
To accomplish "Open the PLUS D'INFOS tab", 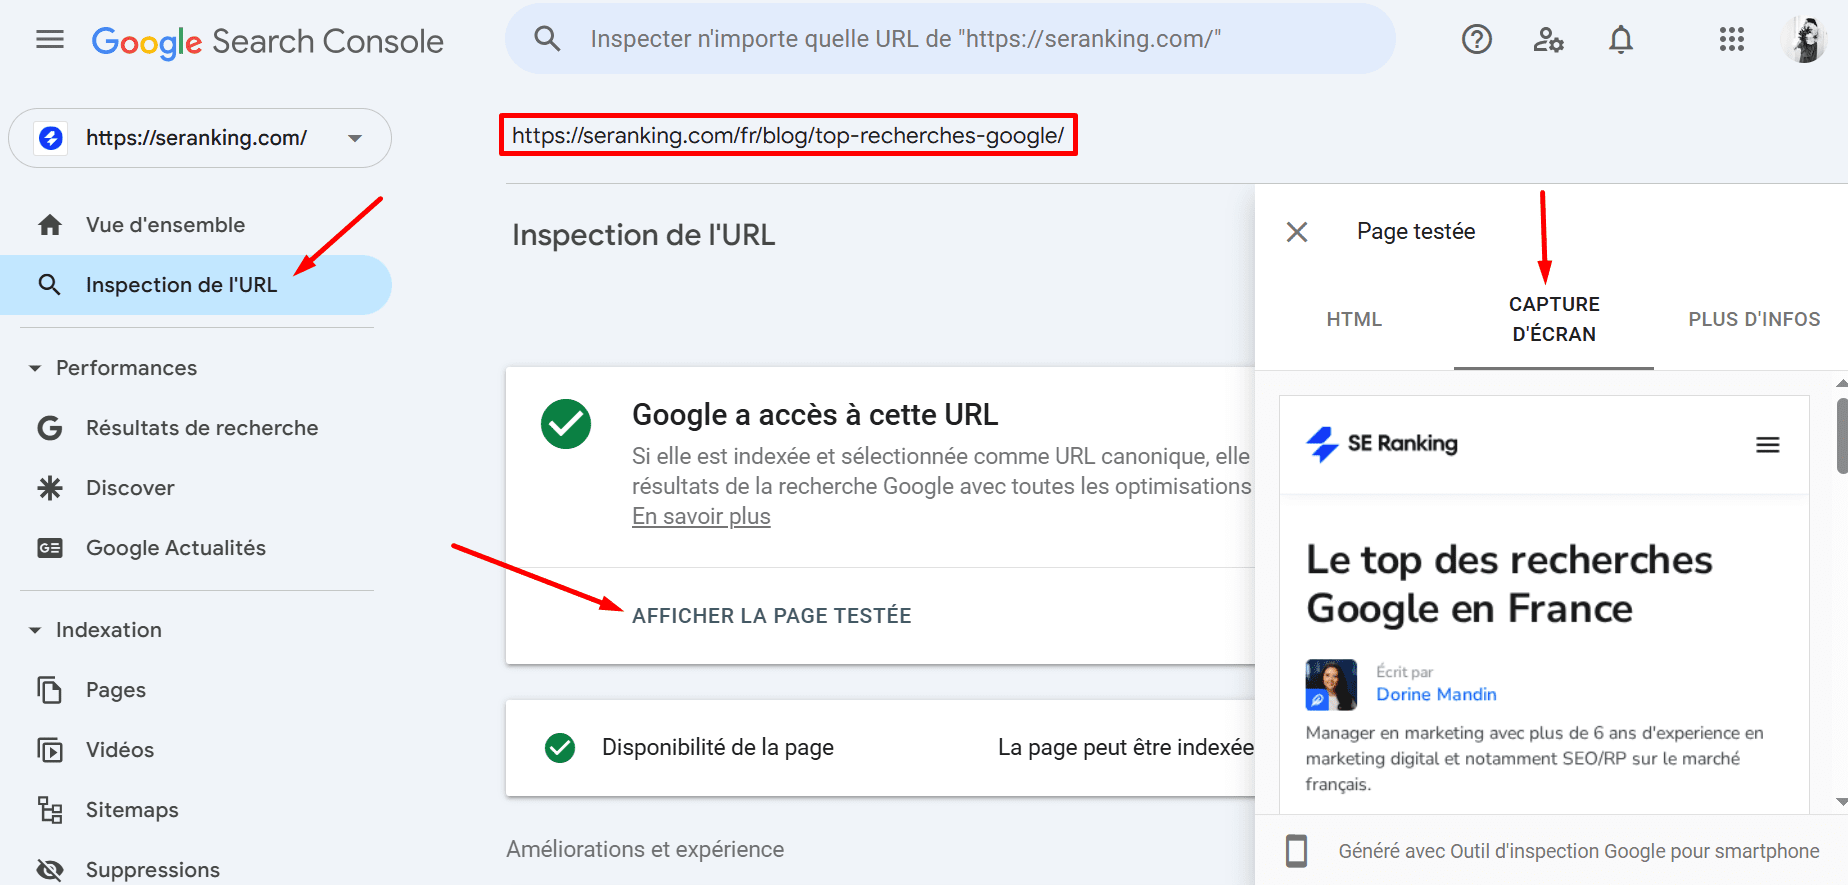I will click(x=1754, y=319).
